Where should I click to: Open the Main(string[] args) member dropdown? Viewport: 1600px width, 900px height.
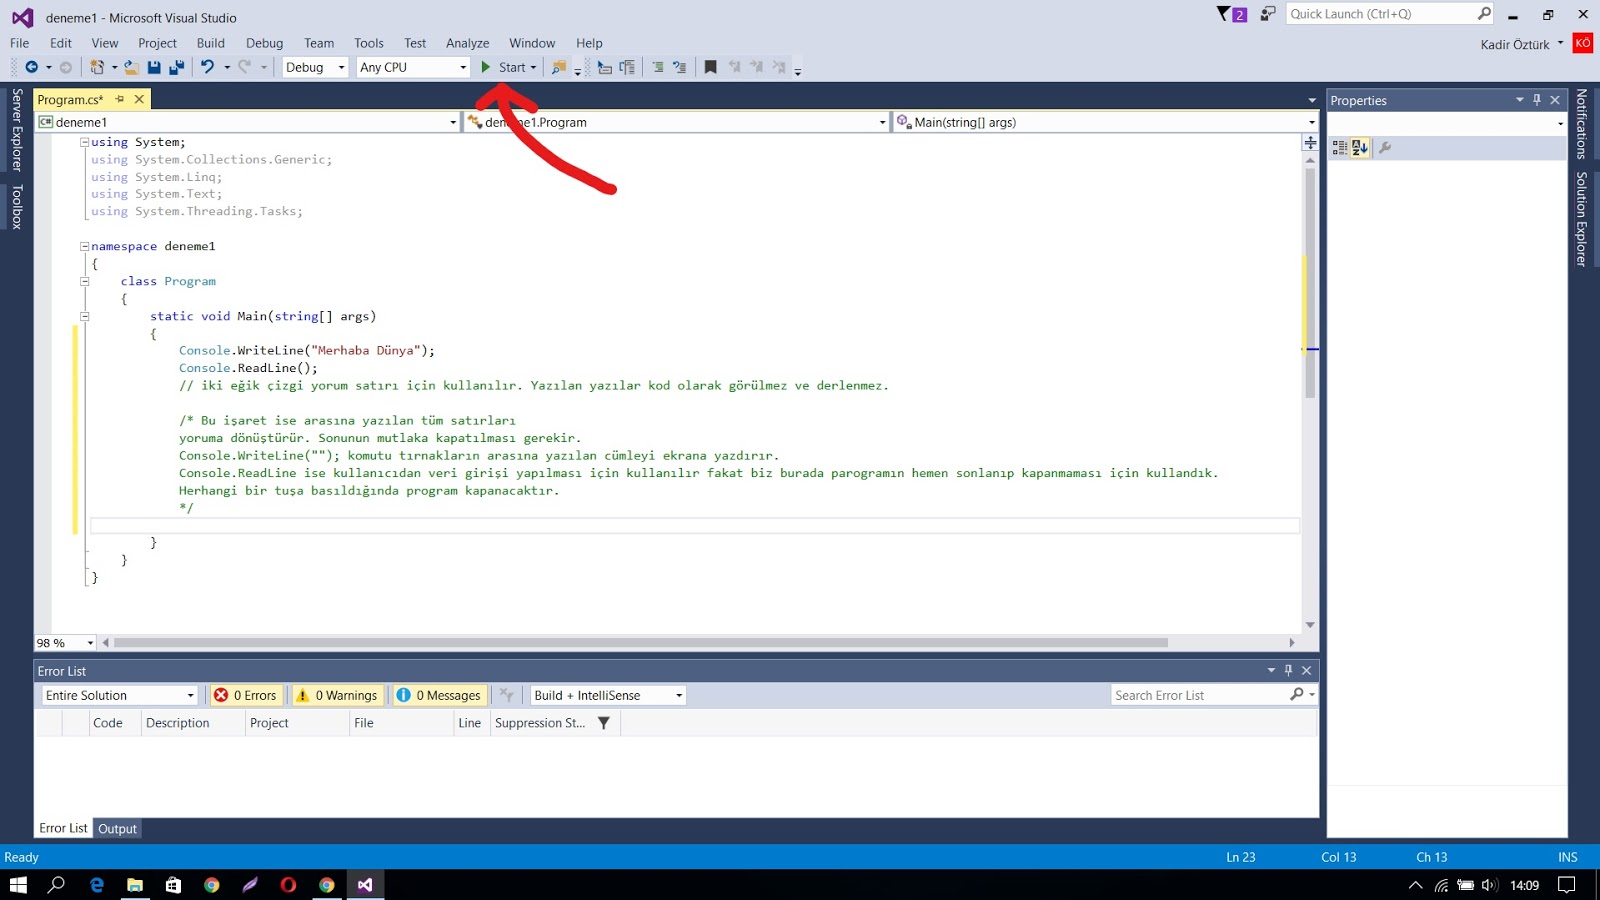1105,122
